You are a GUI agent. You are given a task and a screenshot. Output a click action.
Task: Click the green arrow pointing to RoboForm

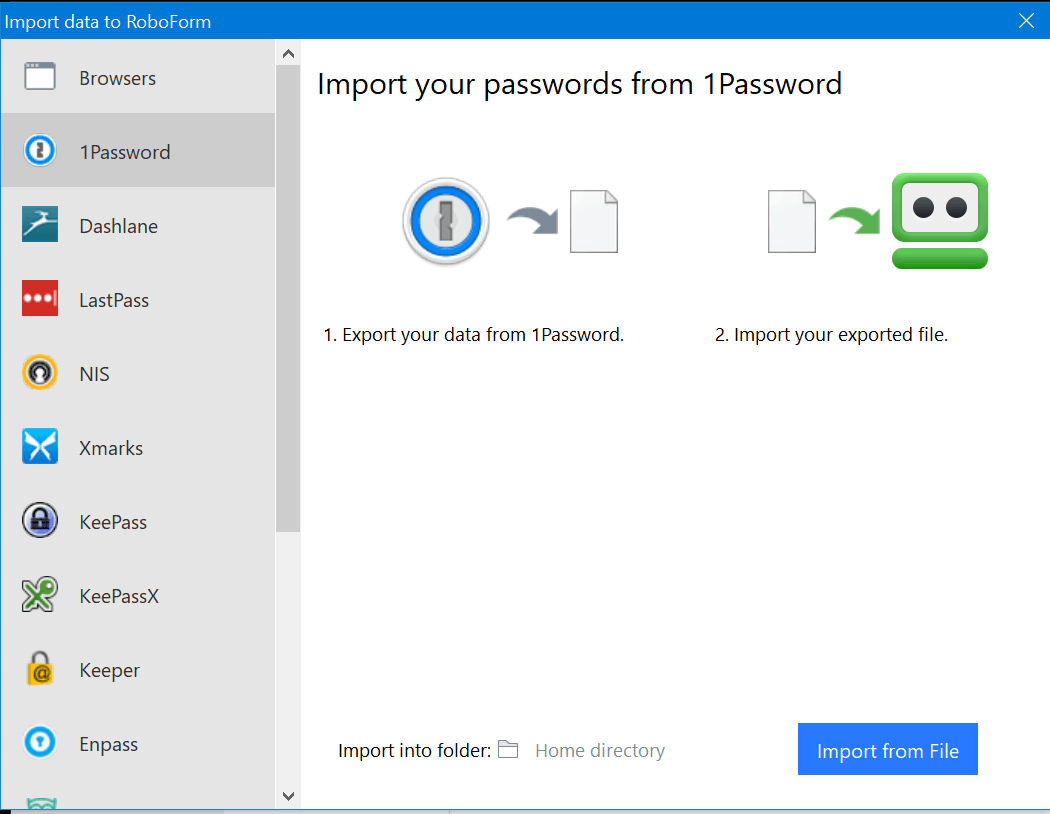pos(855,220)
